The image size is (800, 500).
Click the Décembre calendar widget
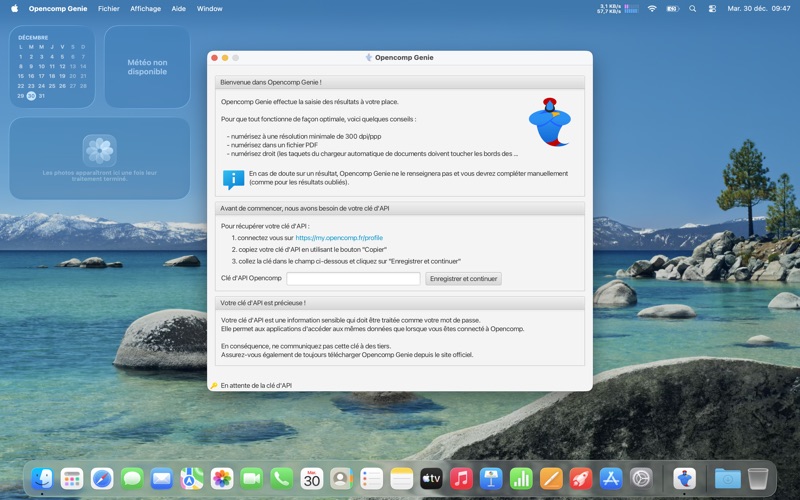tap(52, 67)
